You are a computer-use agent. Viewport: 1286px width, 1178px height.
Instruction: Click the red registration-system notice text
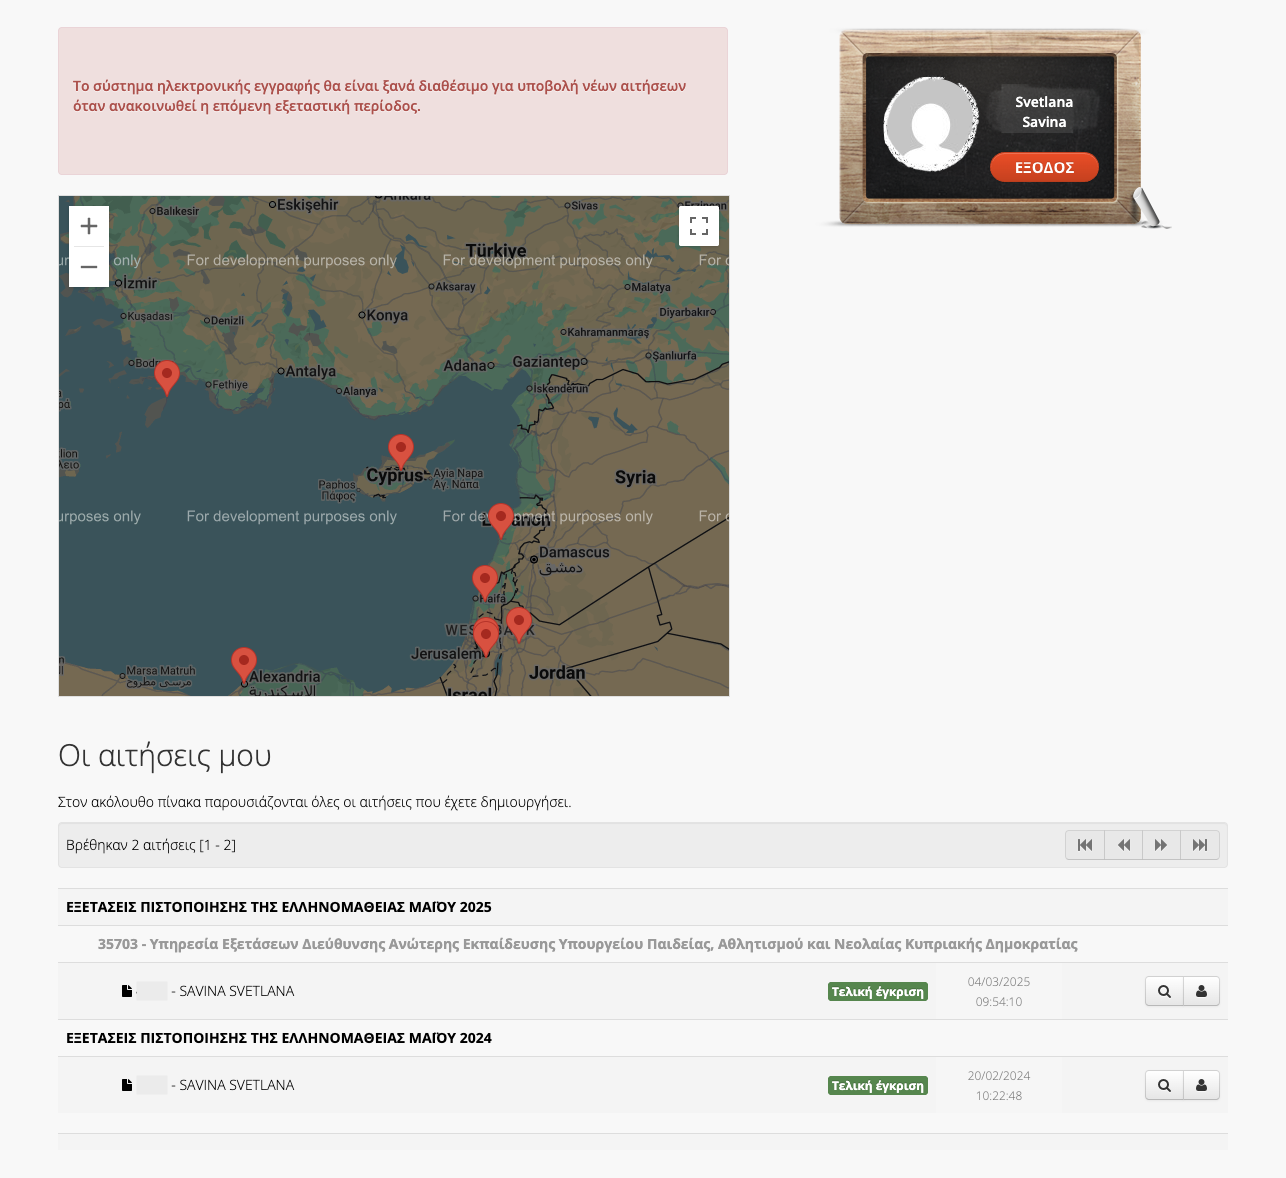click(380, 96)
